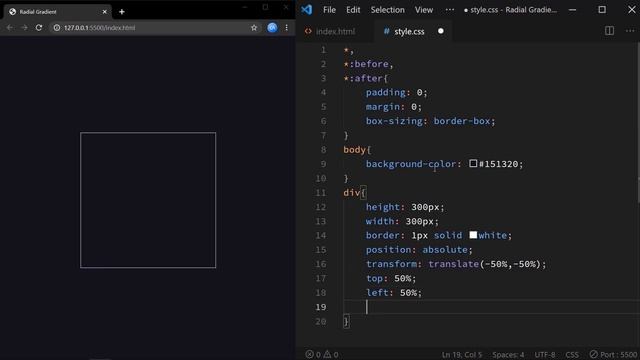This screenshot has height=360, width=640.
Task: Click the #151320 color swatch
Action: click(473, 163)
